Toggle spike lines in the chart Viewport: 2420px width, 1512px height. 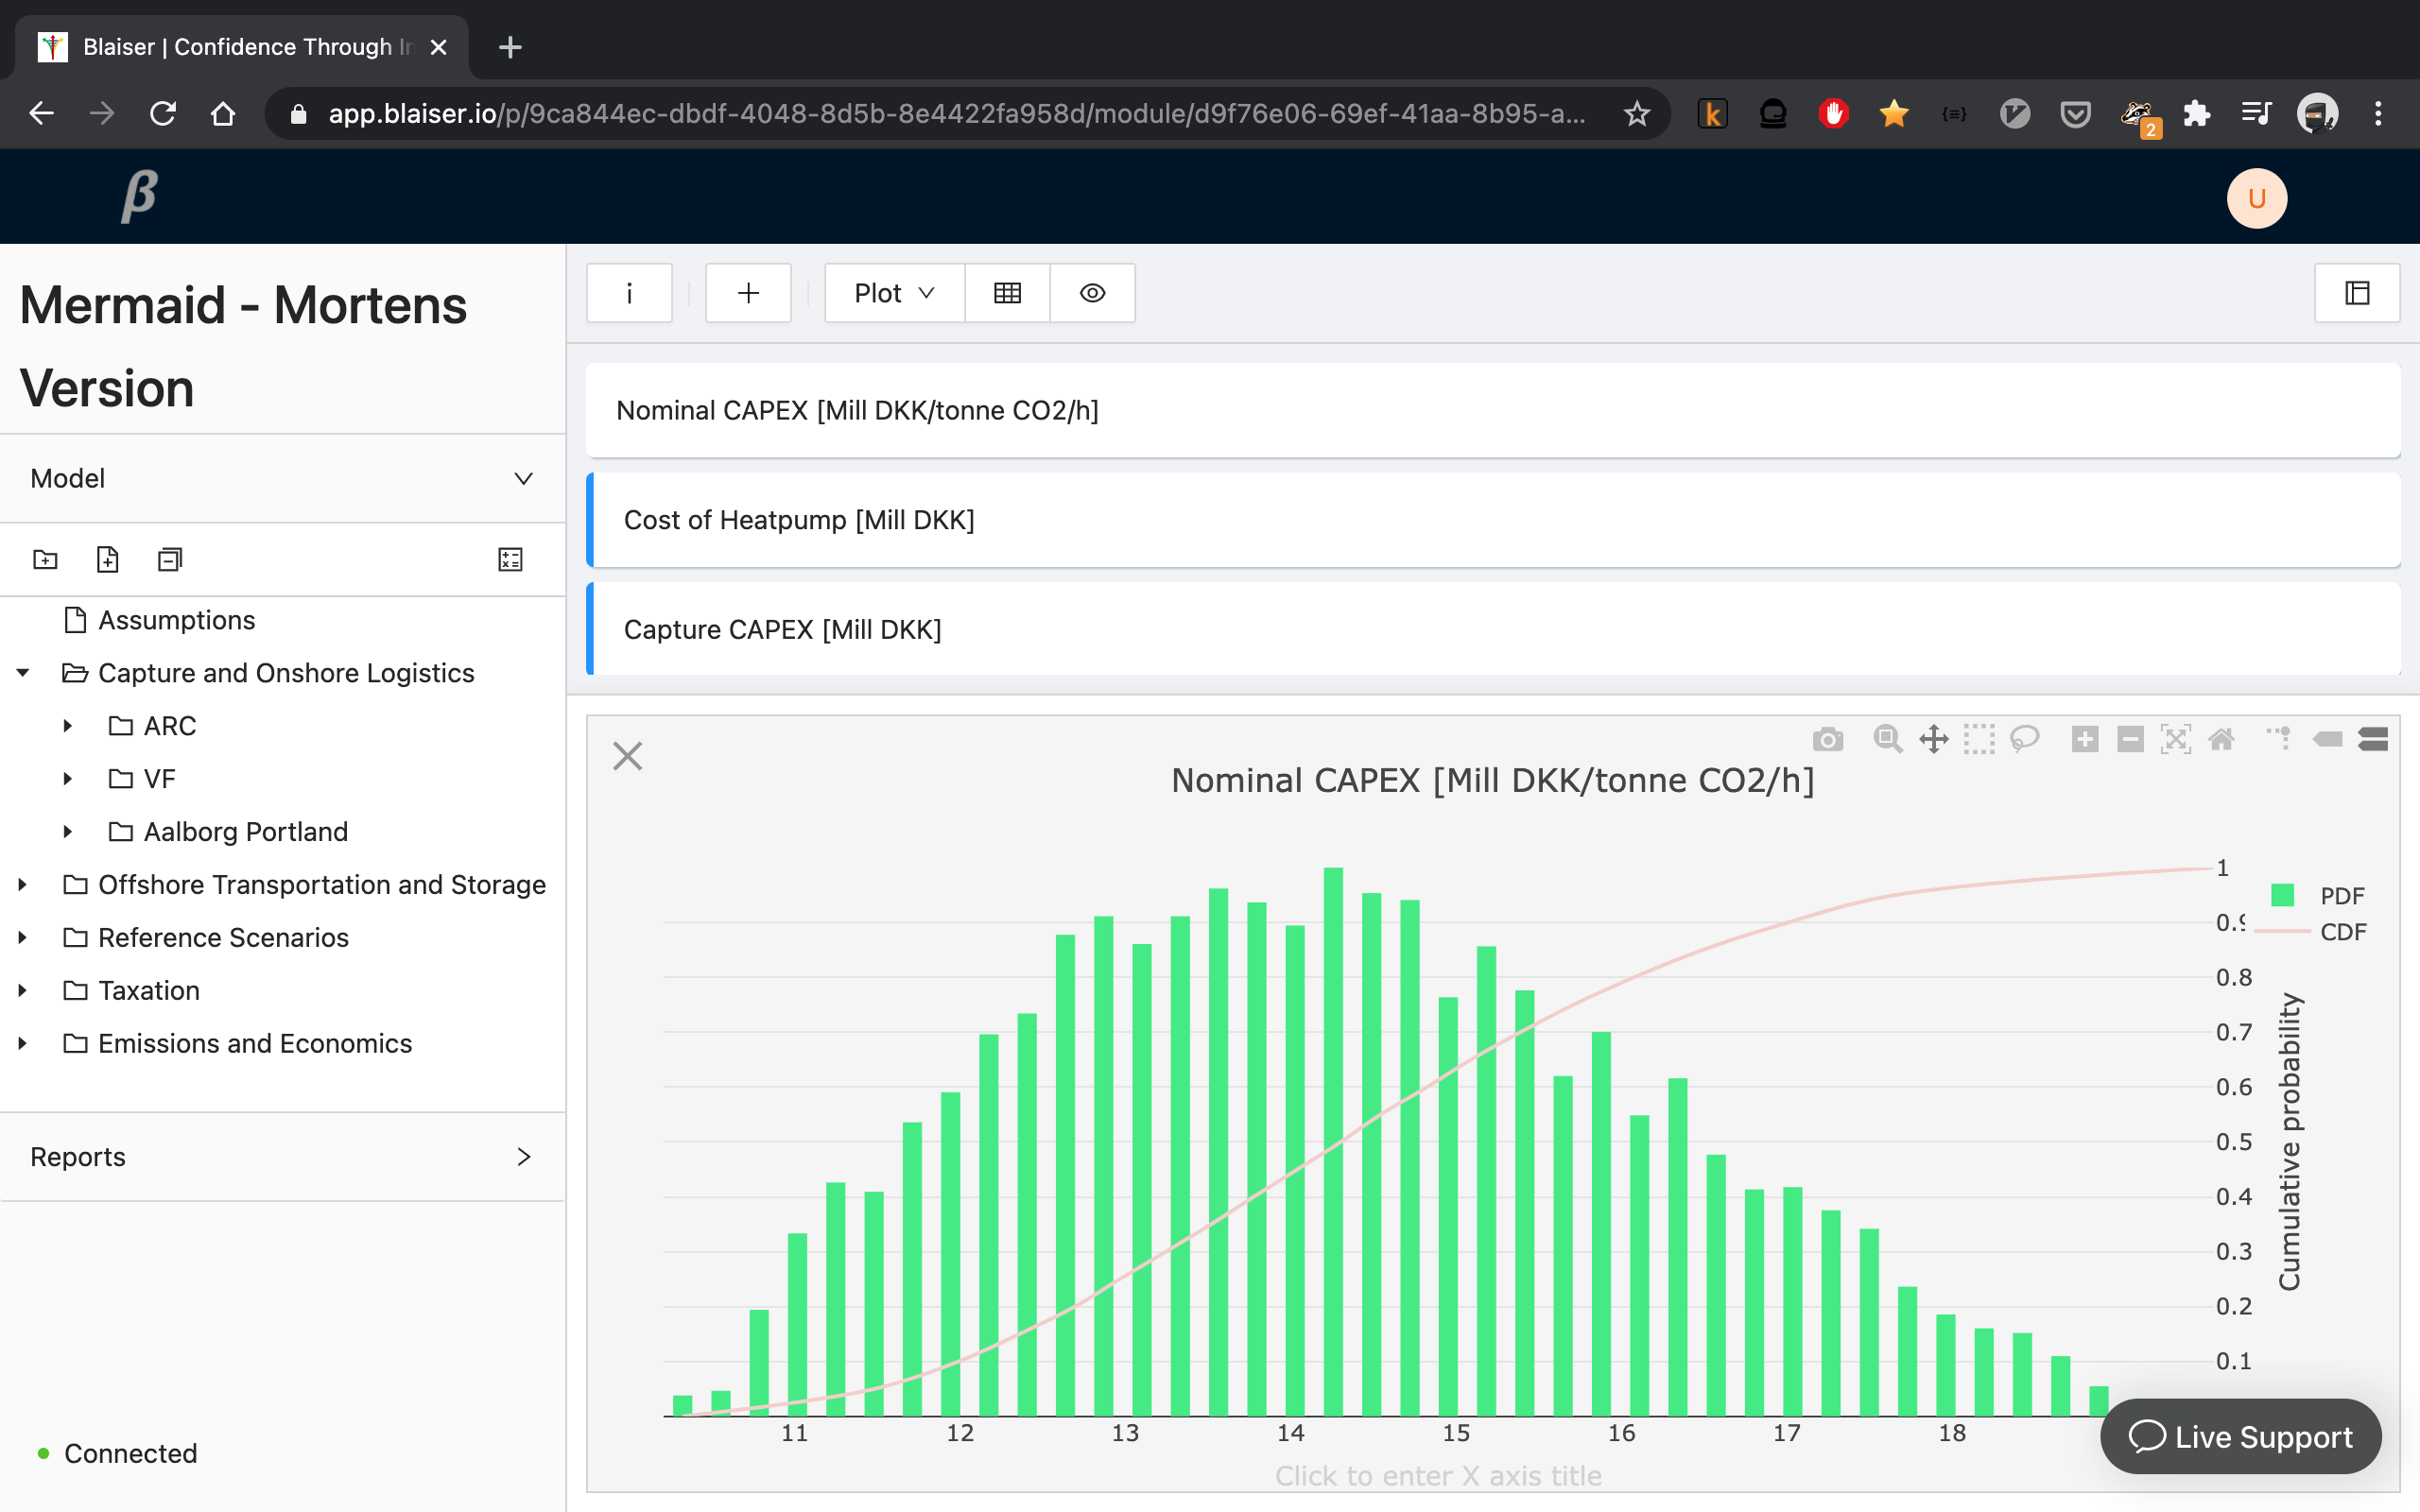pos(2279,740)
